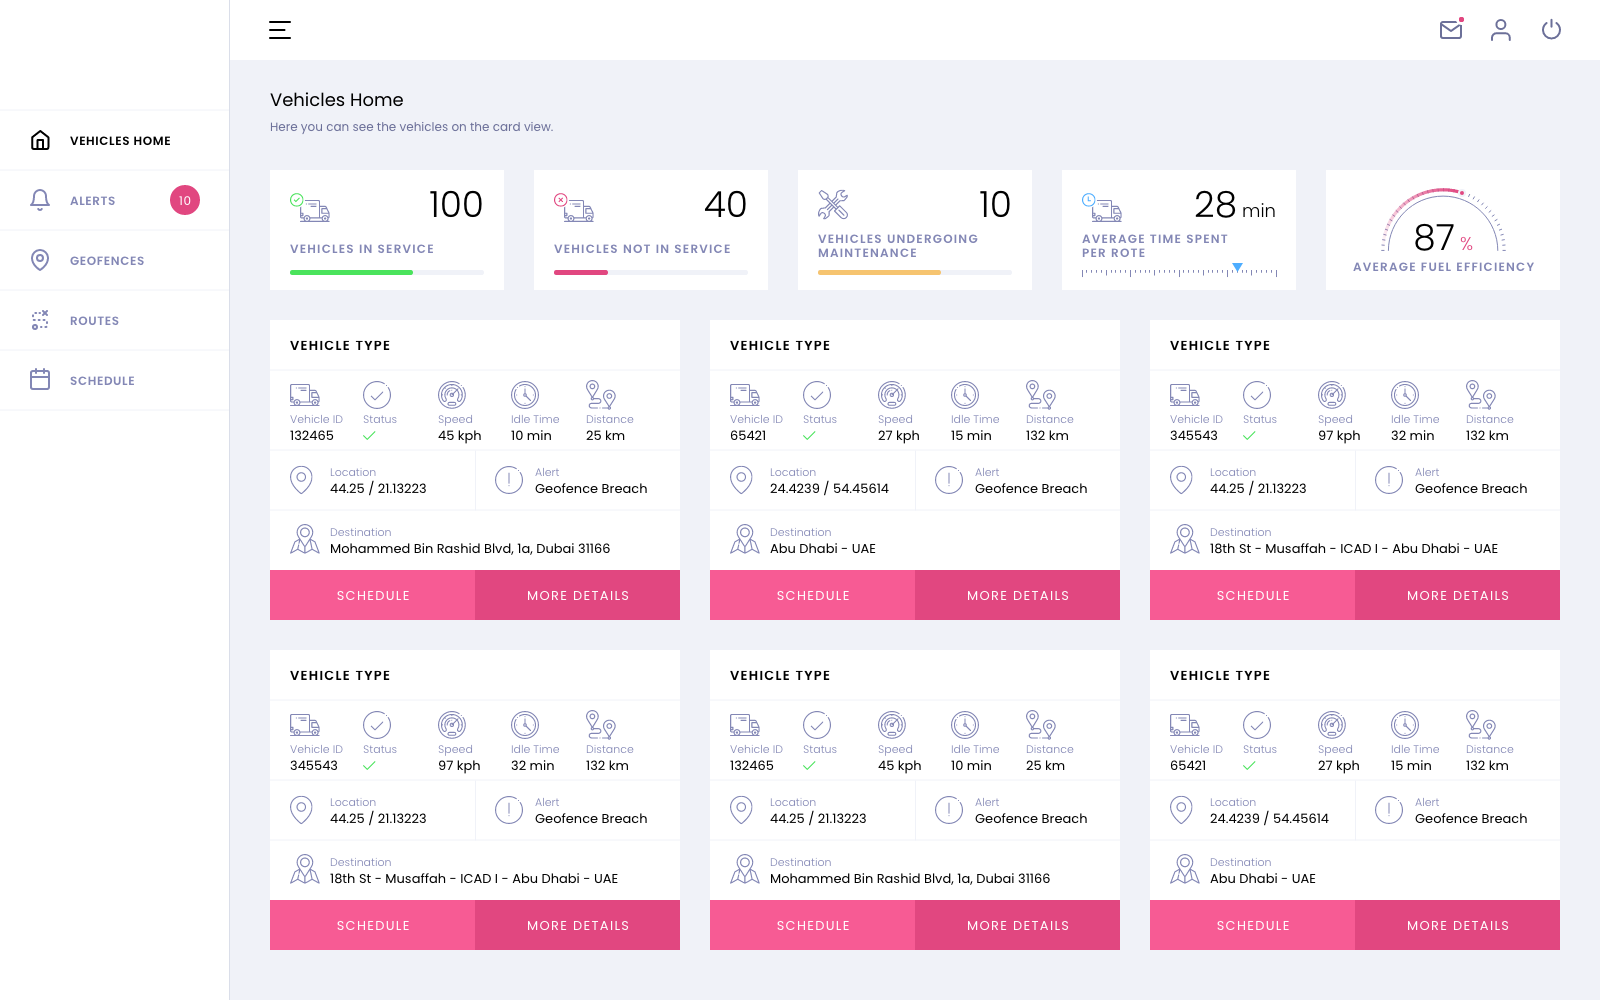Open the hamburger menu icon
The image size is (1600, 1000).
(x=280, y=30)
